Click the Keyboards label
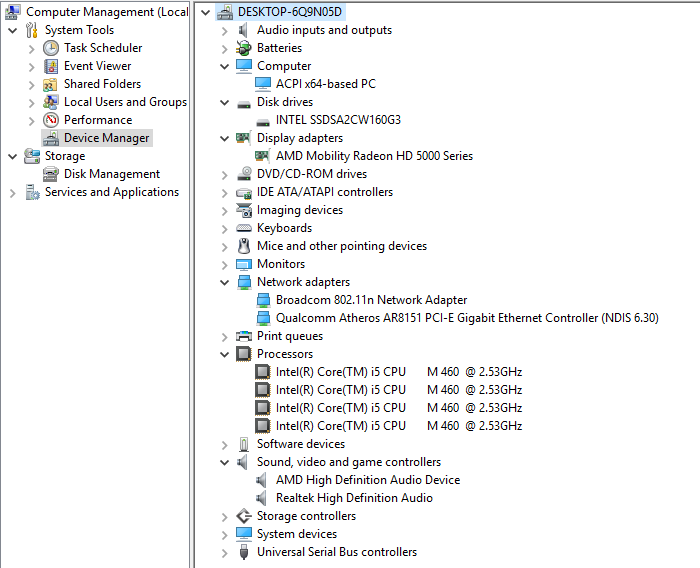The height and width of the screenshot is (568, 700). (x=284, y=228)
